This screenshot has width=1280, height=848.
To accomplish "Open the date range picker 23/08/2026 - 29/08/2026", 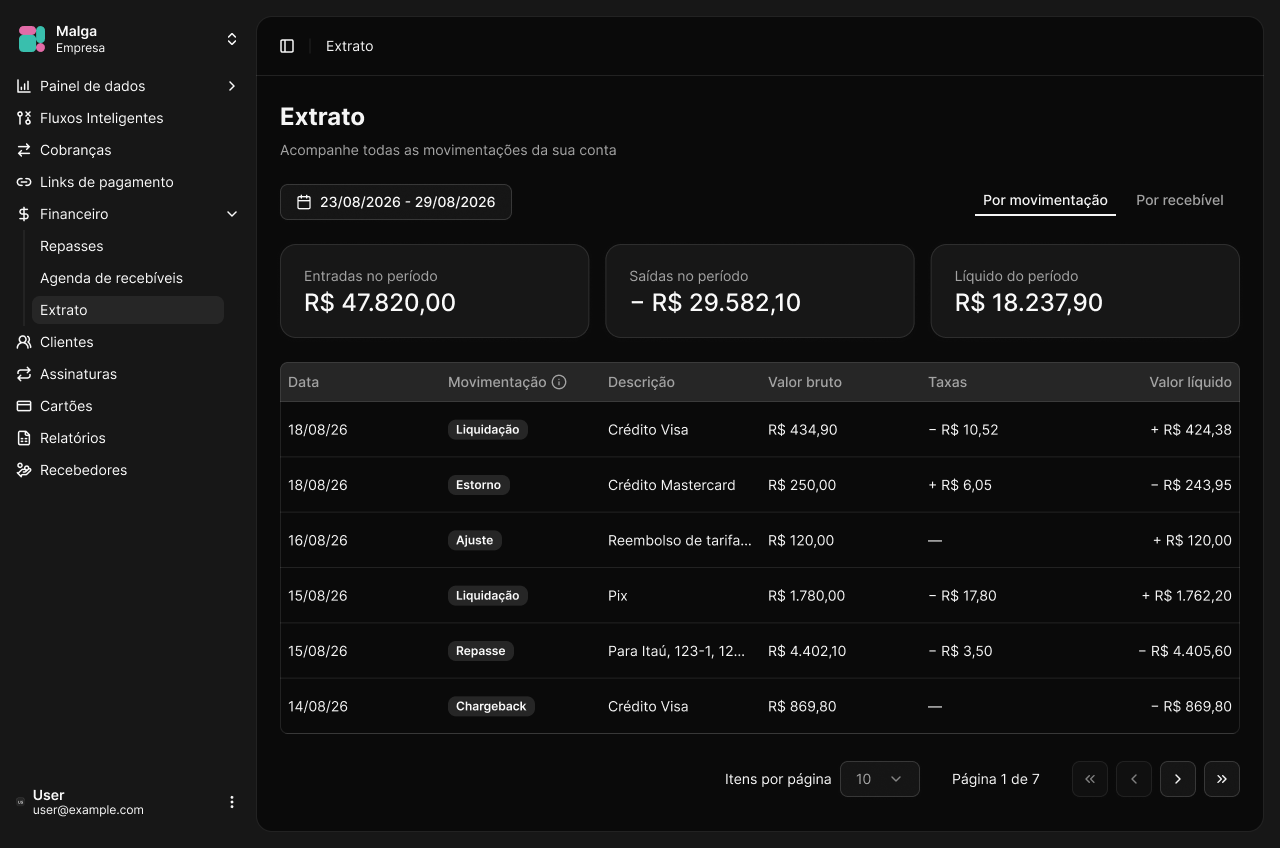I will coord(396,202).
